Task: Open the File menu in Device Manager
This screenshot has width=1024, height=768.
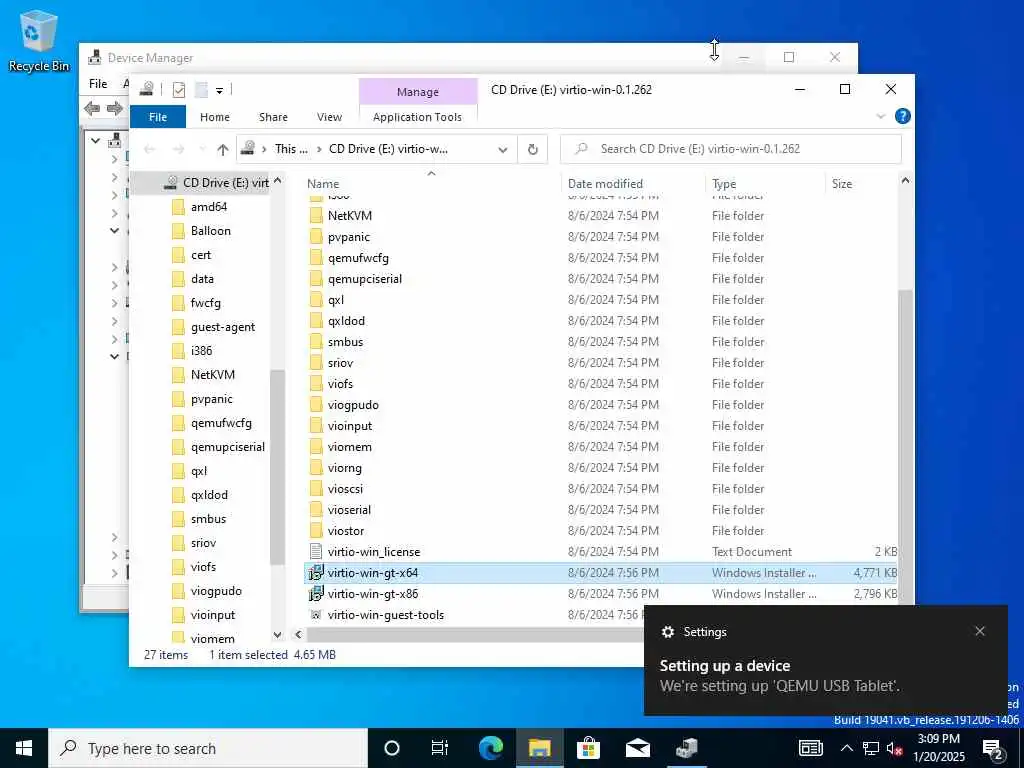Action: point(98,84)
